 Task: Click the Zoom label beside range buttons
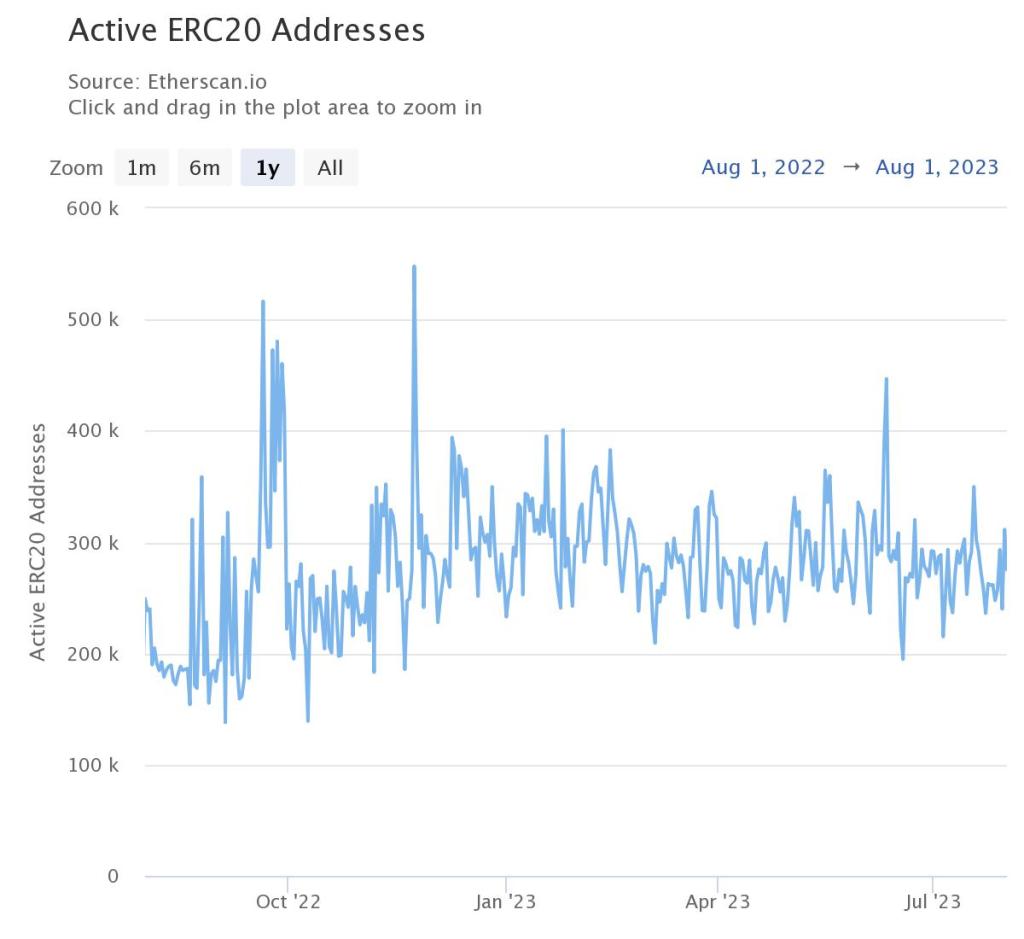point(76,167)
